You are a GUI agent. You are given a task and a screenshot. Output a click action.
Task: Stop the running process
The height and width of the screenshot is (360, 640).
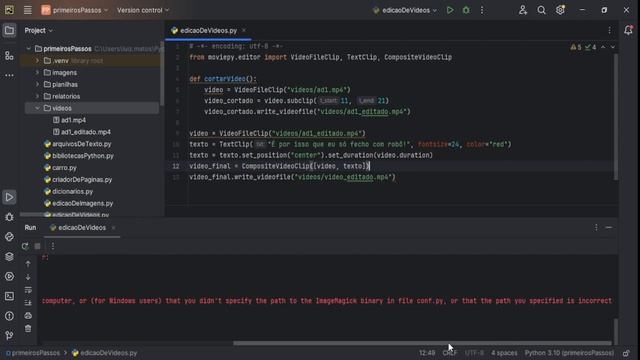pyautogui.click(x=37, y=246)
